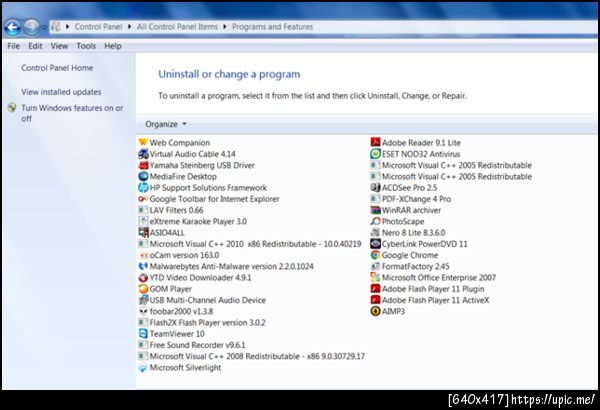Select Microsoft Visual C++ 2008 Redistributable entry
Image resolution: width=600 pixels, height=410 pixels.
pos(252,356)
